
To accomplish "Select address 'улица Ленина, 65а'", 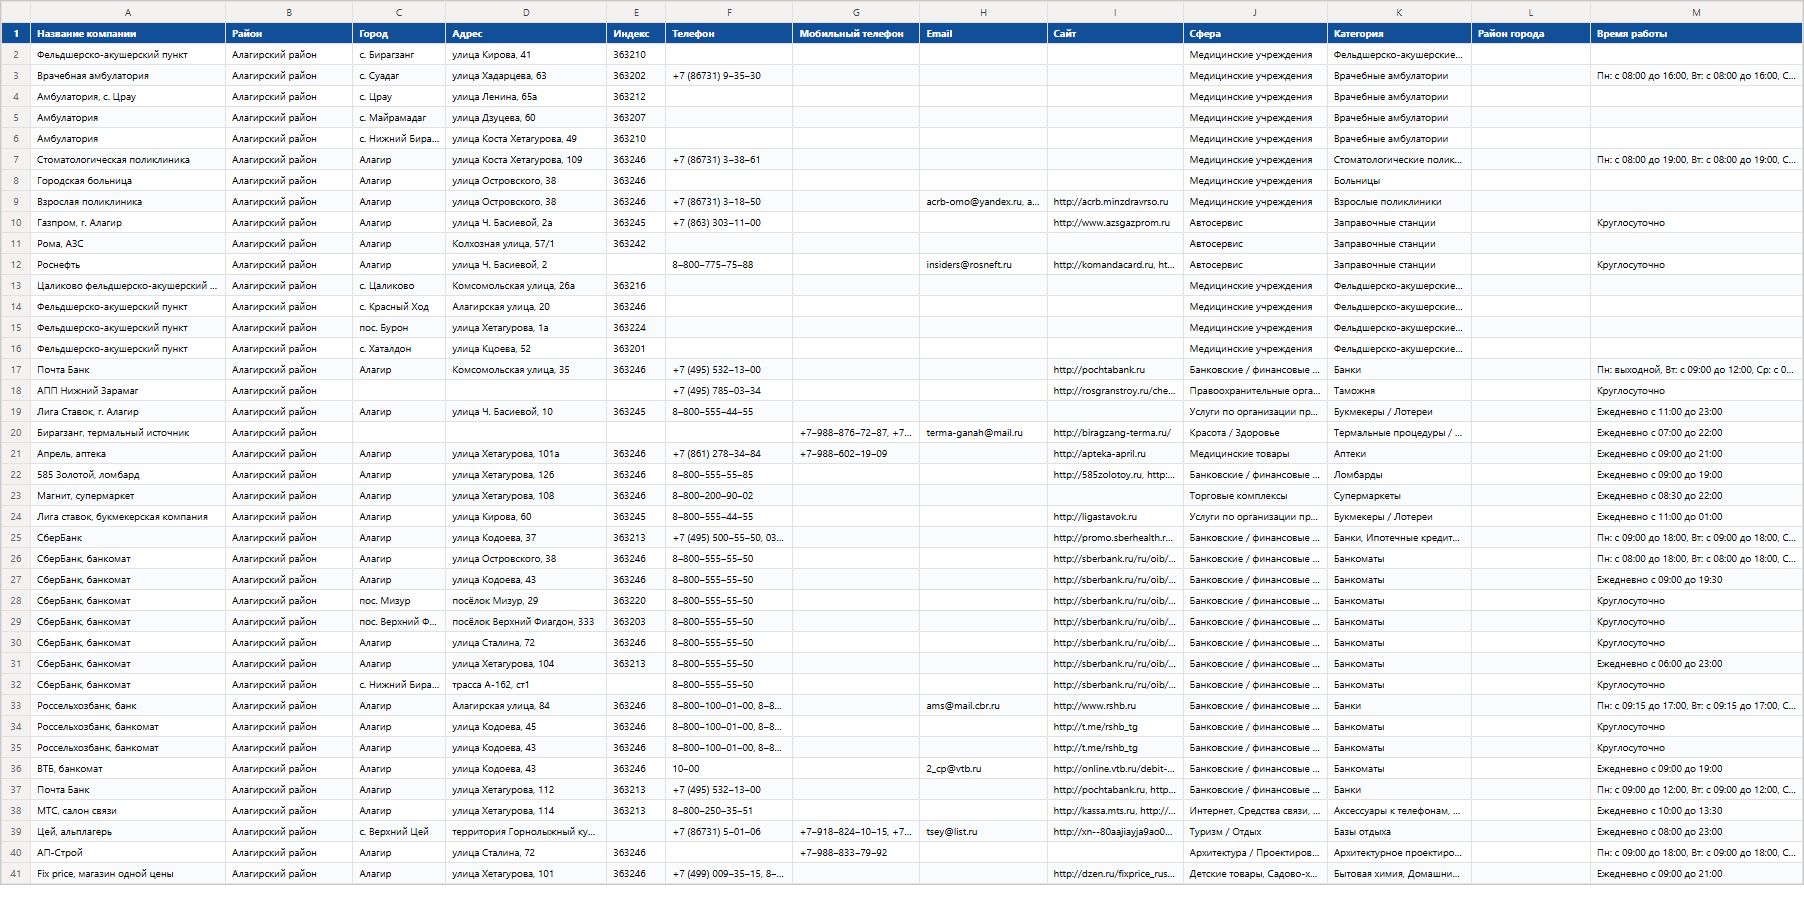I will 526,97.
